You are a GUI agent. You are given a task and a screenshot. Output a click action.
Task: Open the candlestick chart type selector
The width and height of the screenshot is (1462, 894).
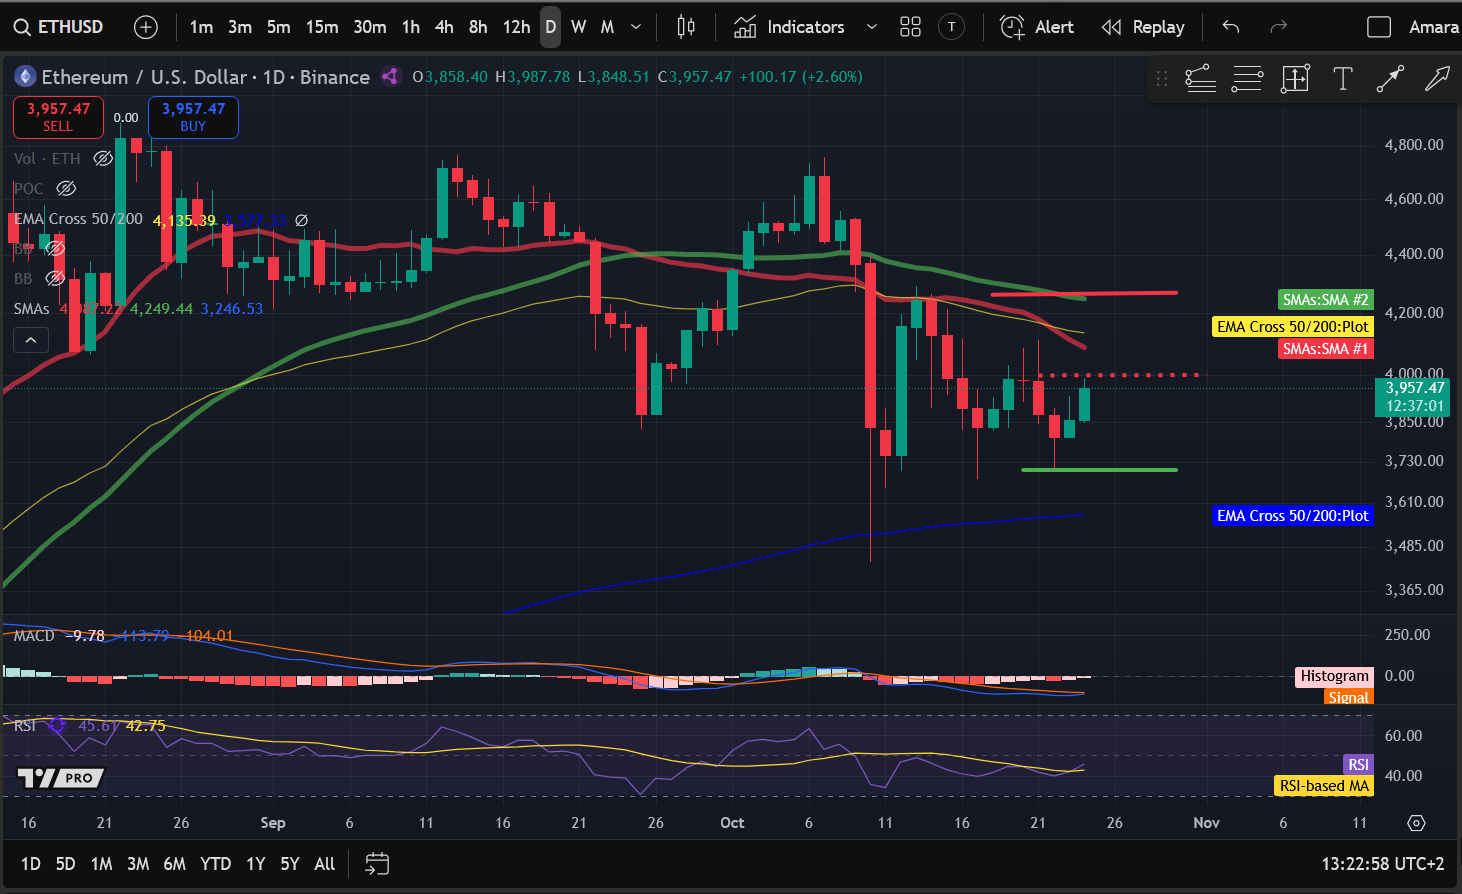[x=686, y=27]
